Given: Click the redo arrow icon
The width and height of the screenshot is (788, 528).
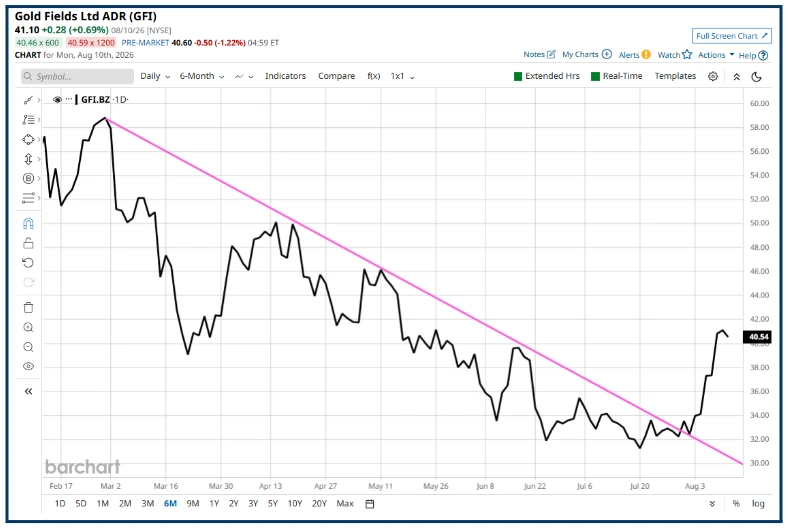Looking at the screenshot, I should point(28,282).
